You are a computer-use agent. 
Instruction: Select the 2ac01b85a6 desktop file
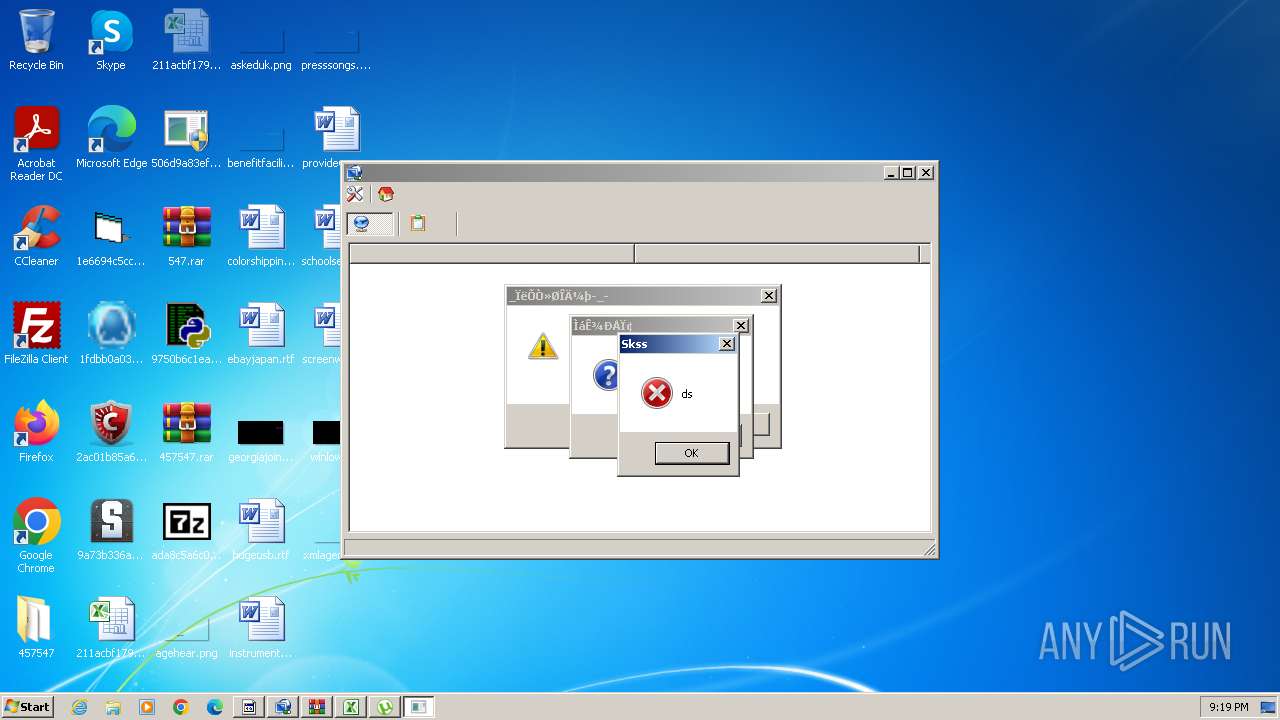[x=111, y=432]
